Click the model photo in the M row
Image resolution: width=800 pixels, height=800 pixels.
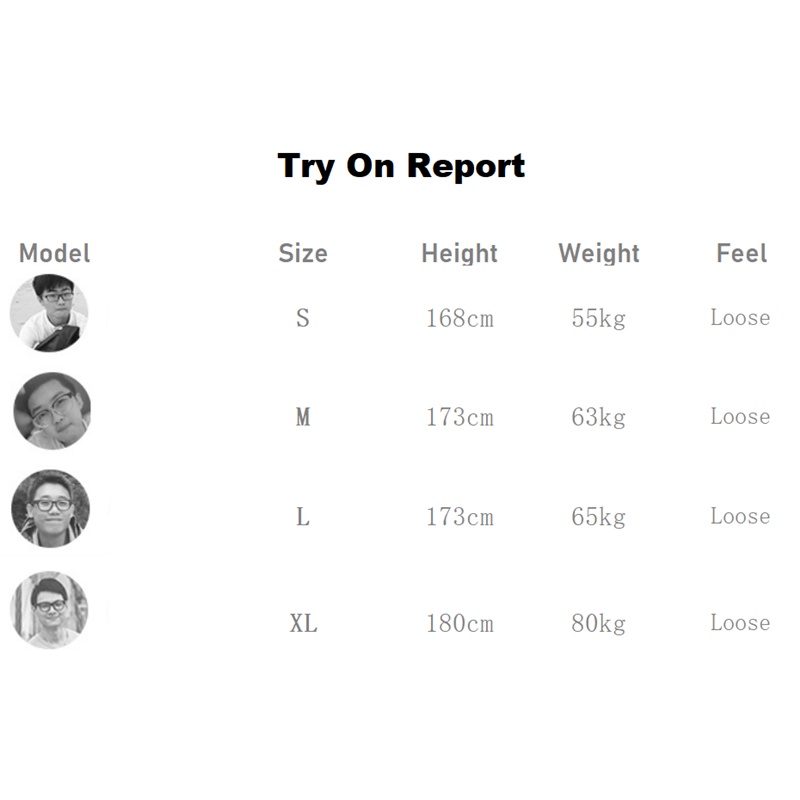[52, 411]
